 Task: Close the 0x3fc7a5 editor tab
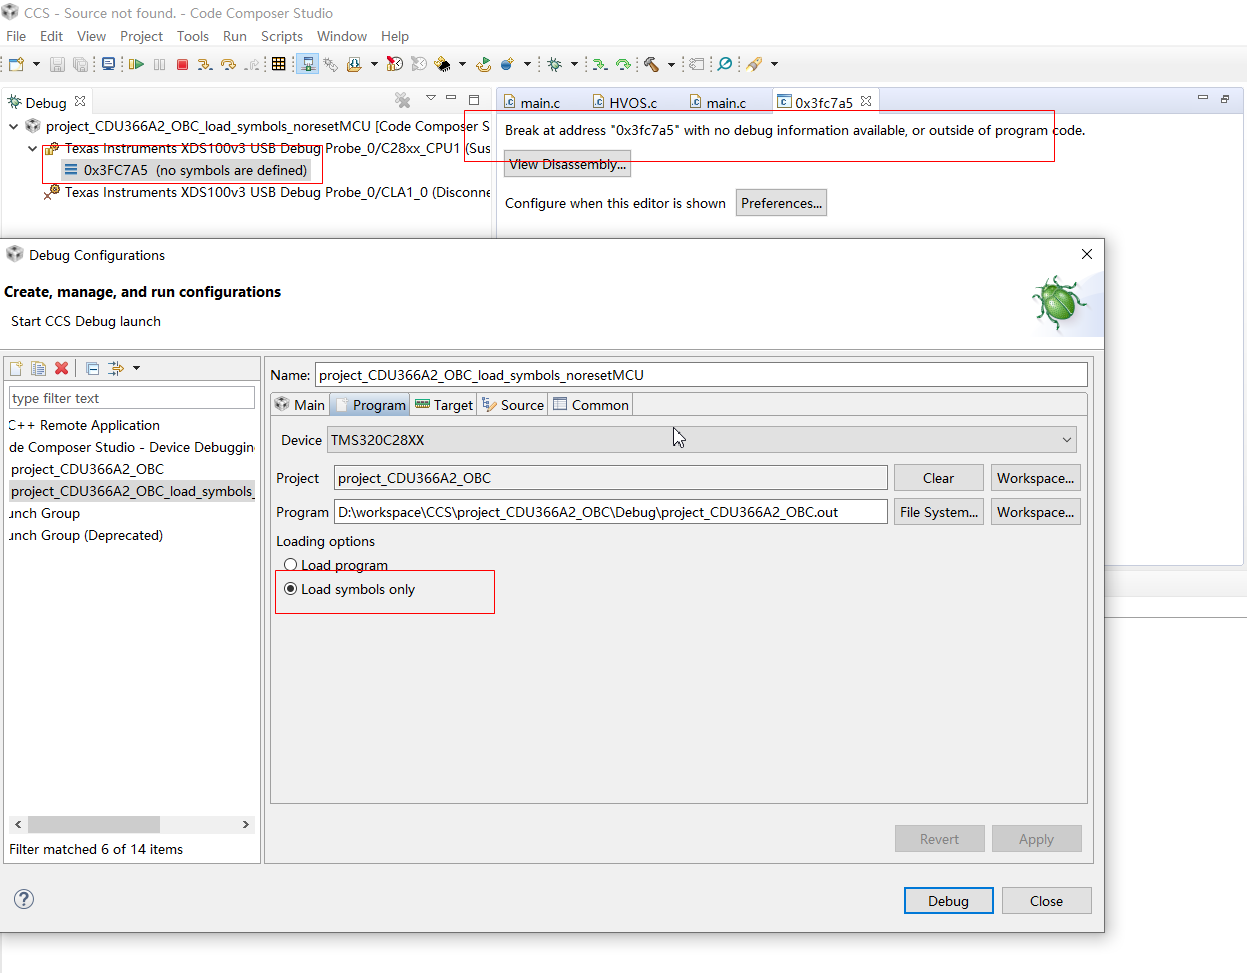866,101
